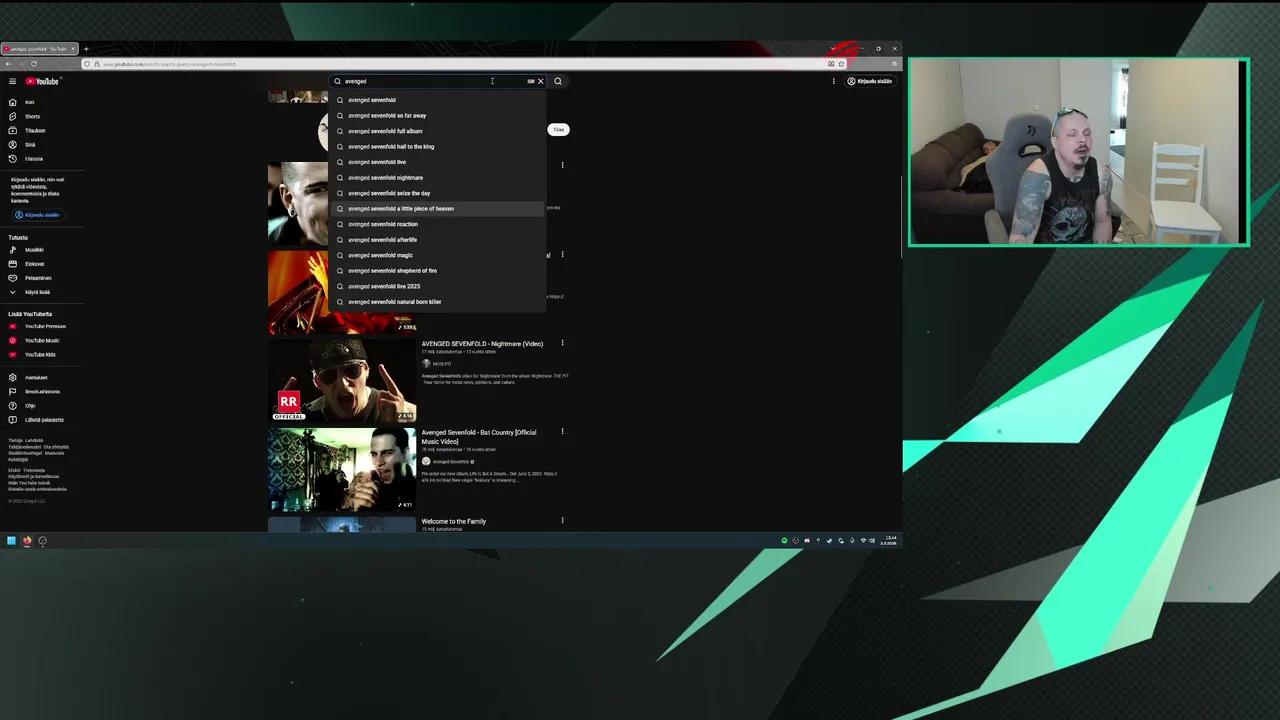The image size is (1280, 720).
Task: Click the search magnifier button
Action: (558, 81)
